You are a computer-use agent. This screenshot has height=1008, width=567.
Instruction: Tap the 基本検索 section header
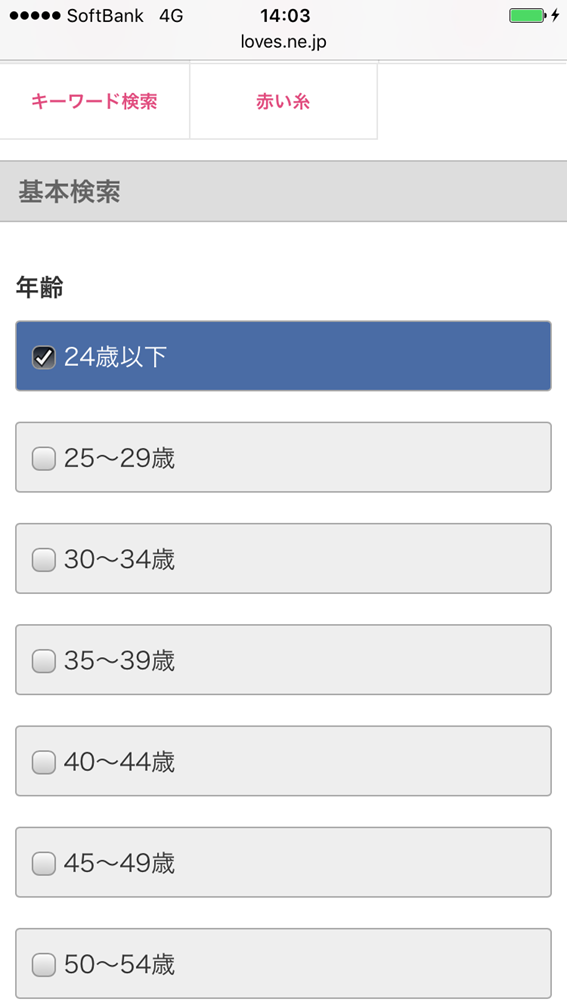click(x=284, y=192)
